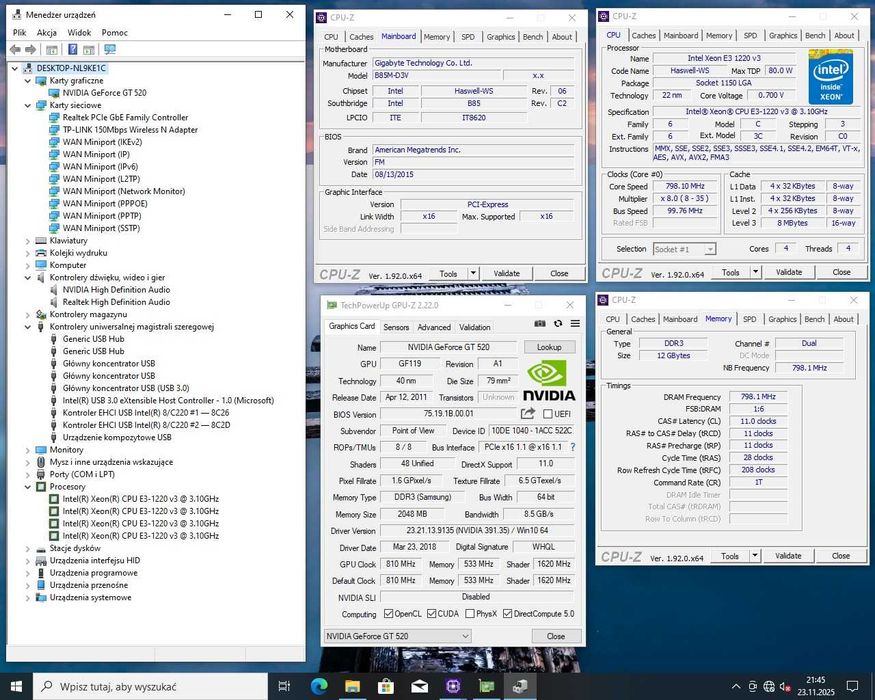
Task: Toggle the OpenCL checkbox
Action: click(388, 614)
